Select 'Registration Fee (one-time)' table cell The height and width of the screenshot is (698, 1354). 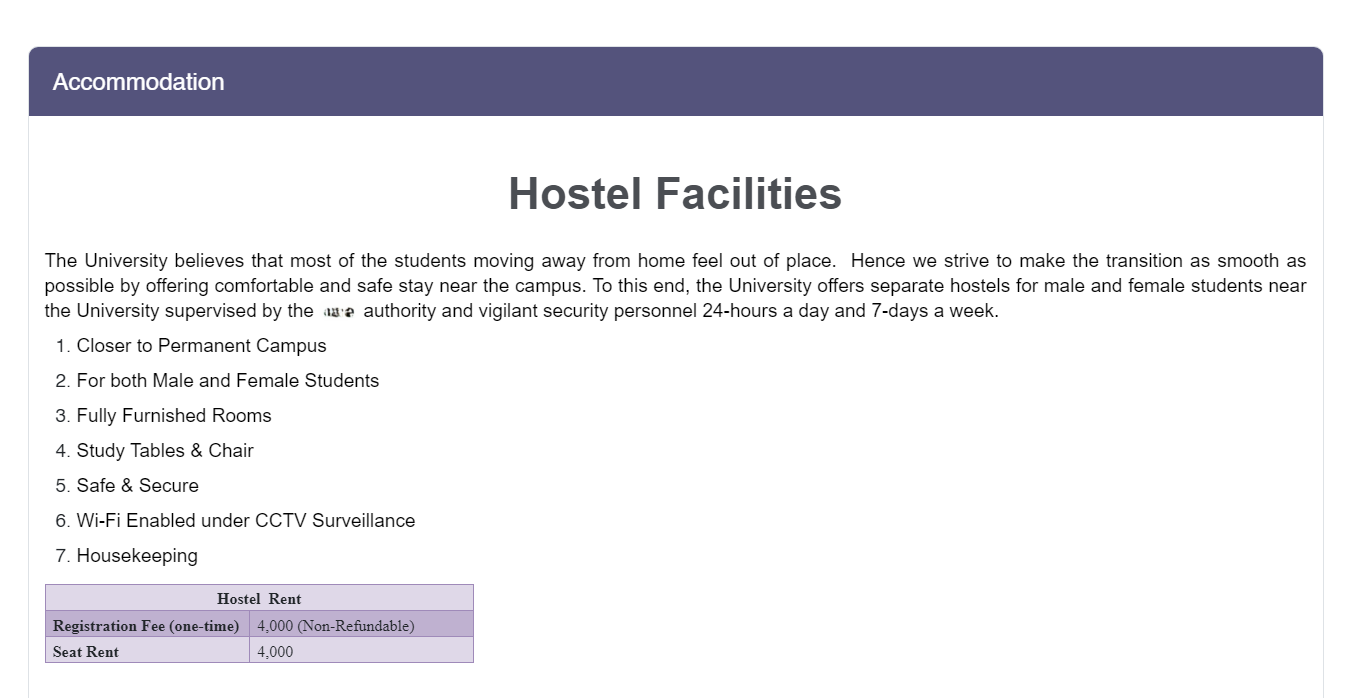pos(147,625)
